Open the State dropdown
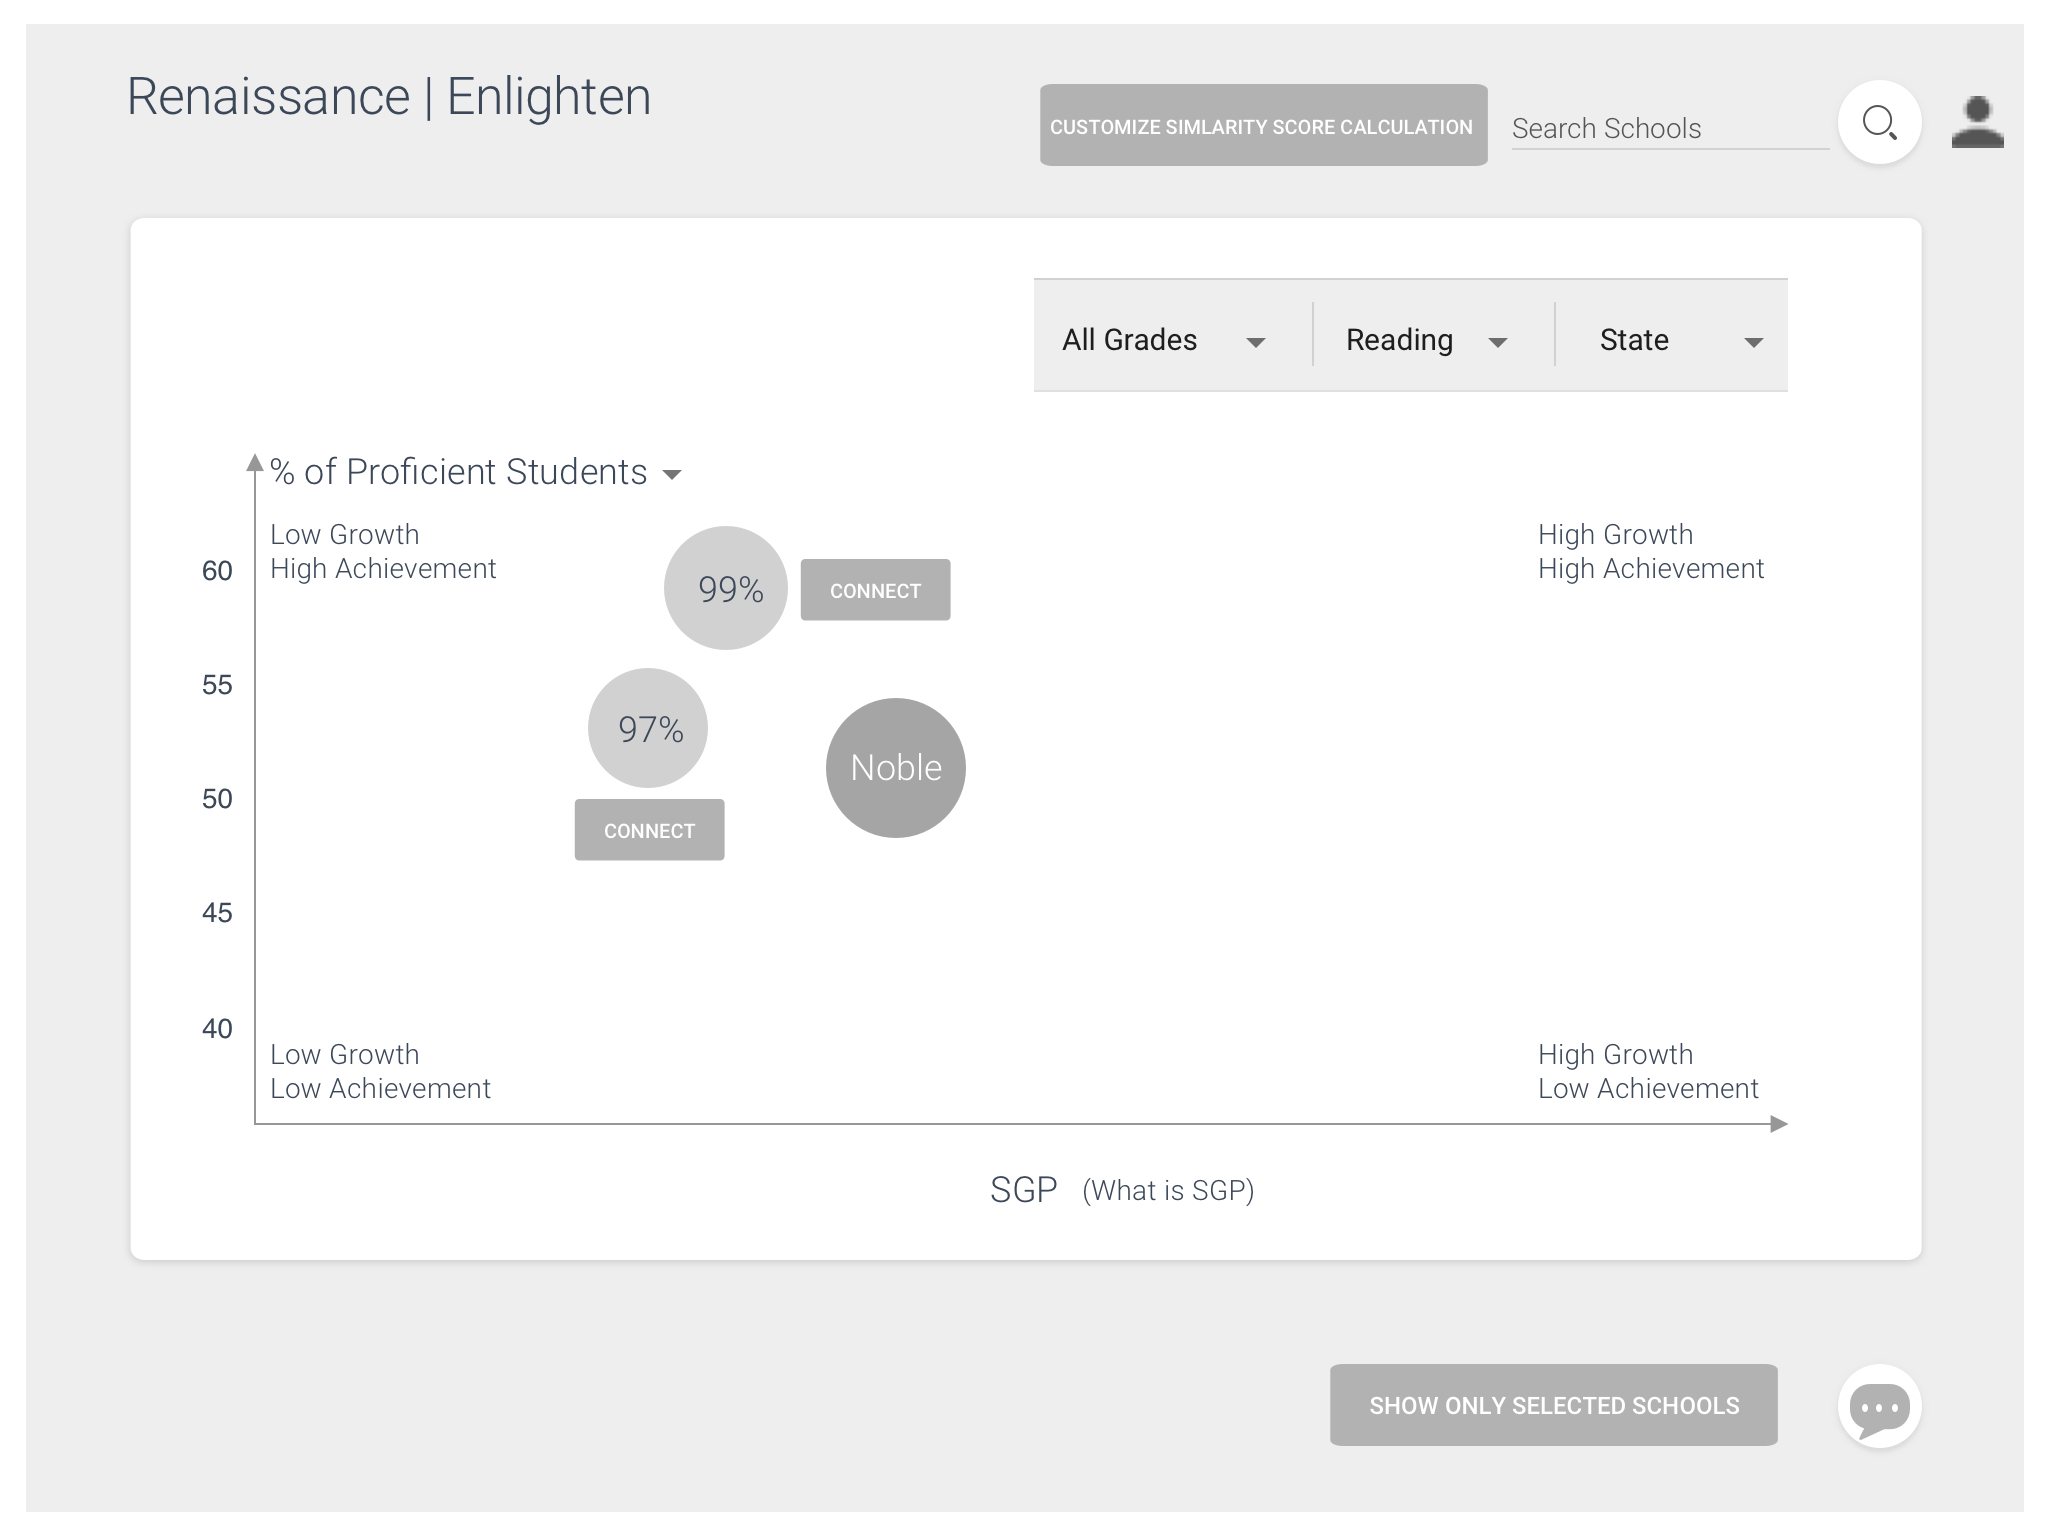The width and height of the screenshot is (2048, 1536). click(x=1680, y=340)
